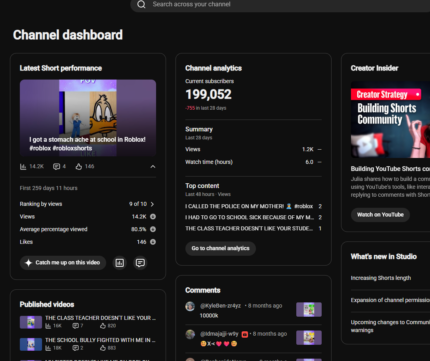Open I HAD TO GO TO SCHOOL SICK video
This screenshot has width=430, height=361.
click(249, 217)
